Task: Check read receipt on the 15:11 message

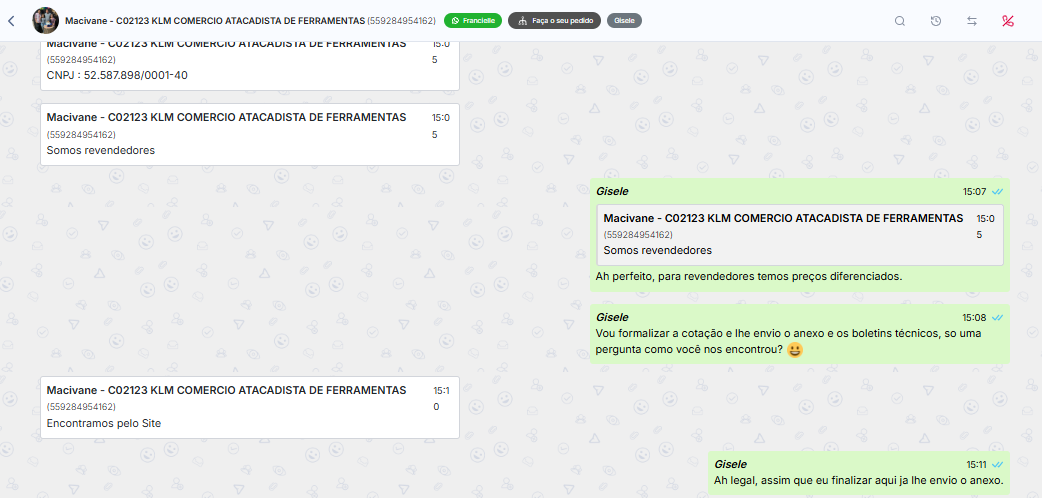Action: click(x=997, y=464)
